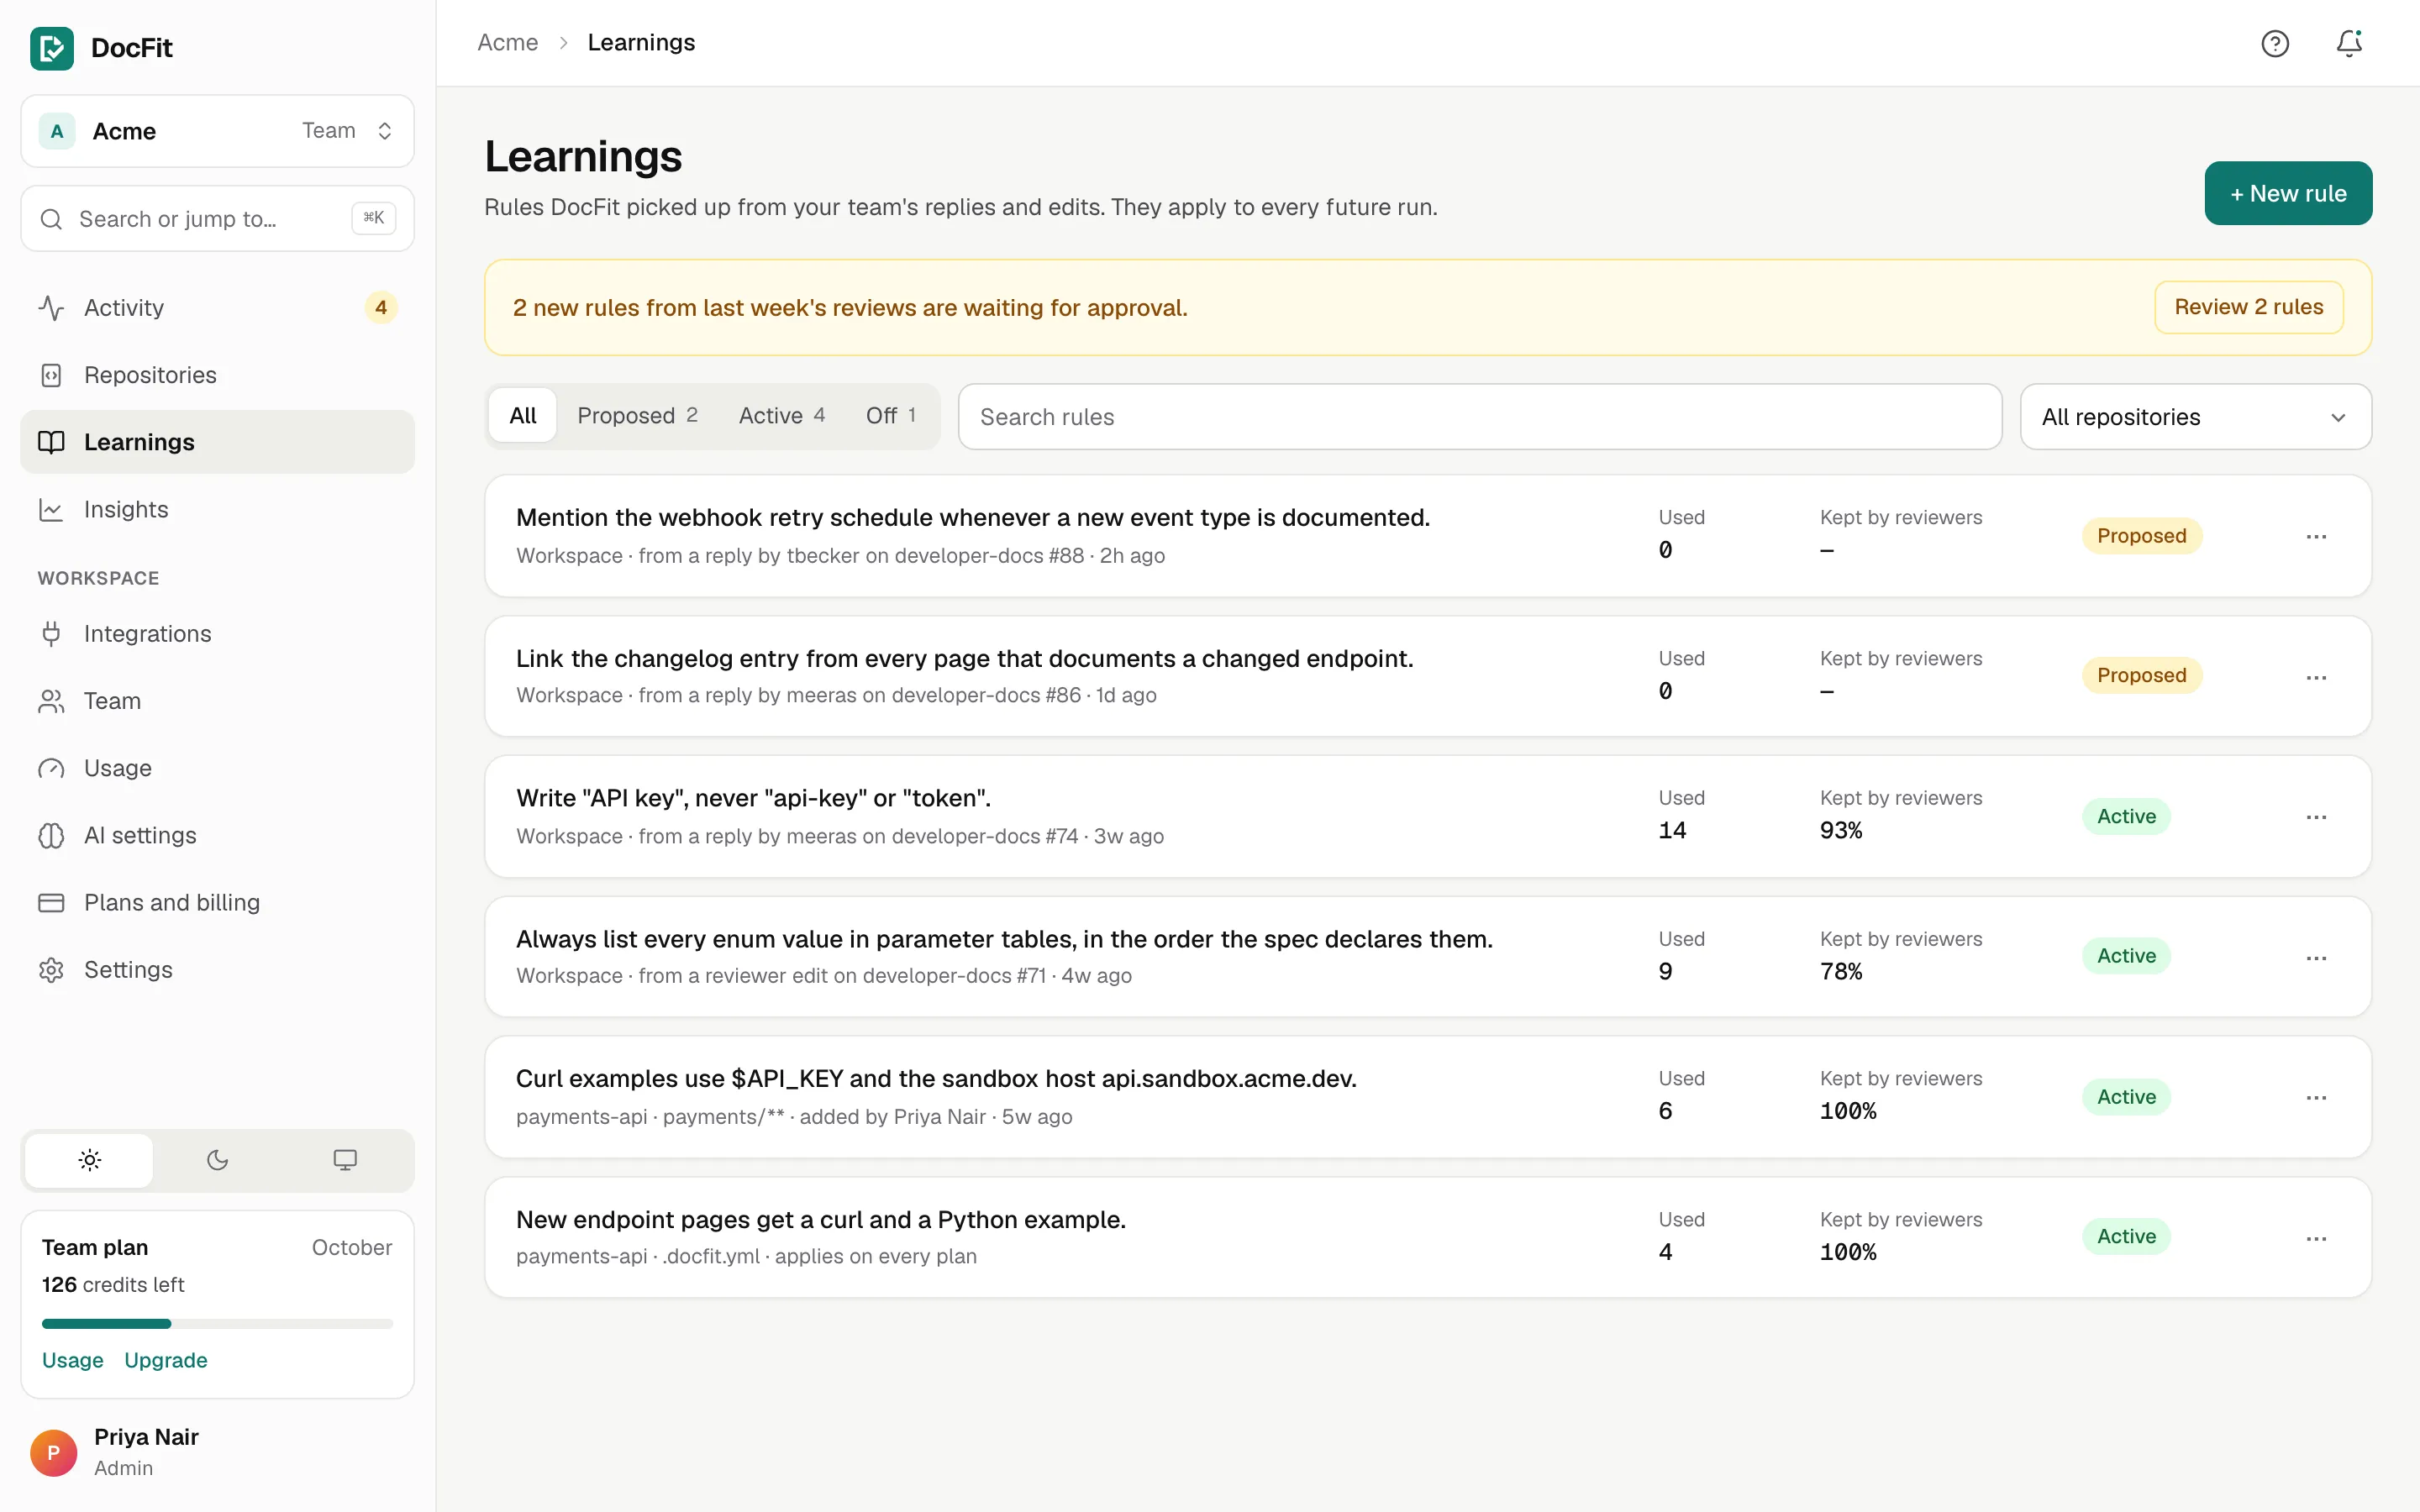
Task: Select the Active filter tab
Action: [781, 416]
